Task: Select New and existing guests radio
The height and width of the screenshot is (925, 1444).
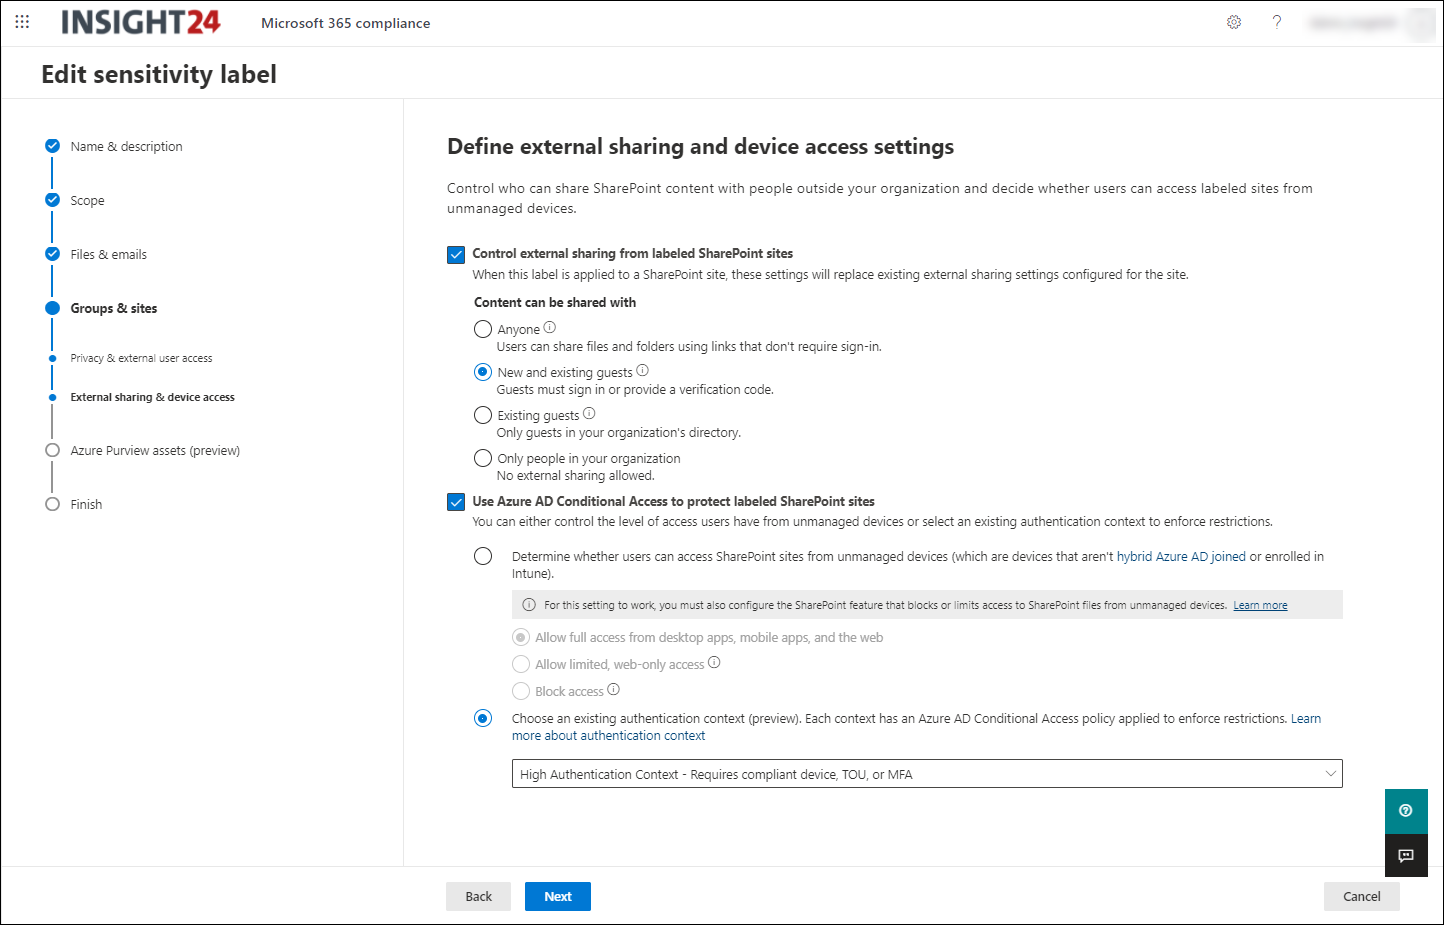Action: coord(483,372)
